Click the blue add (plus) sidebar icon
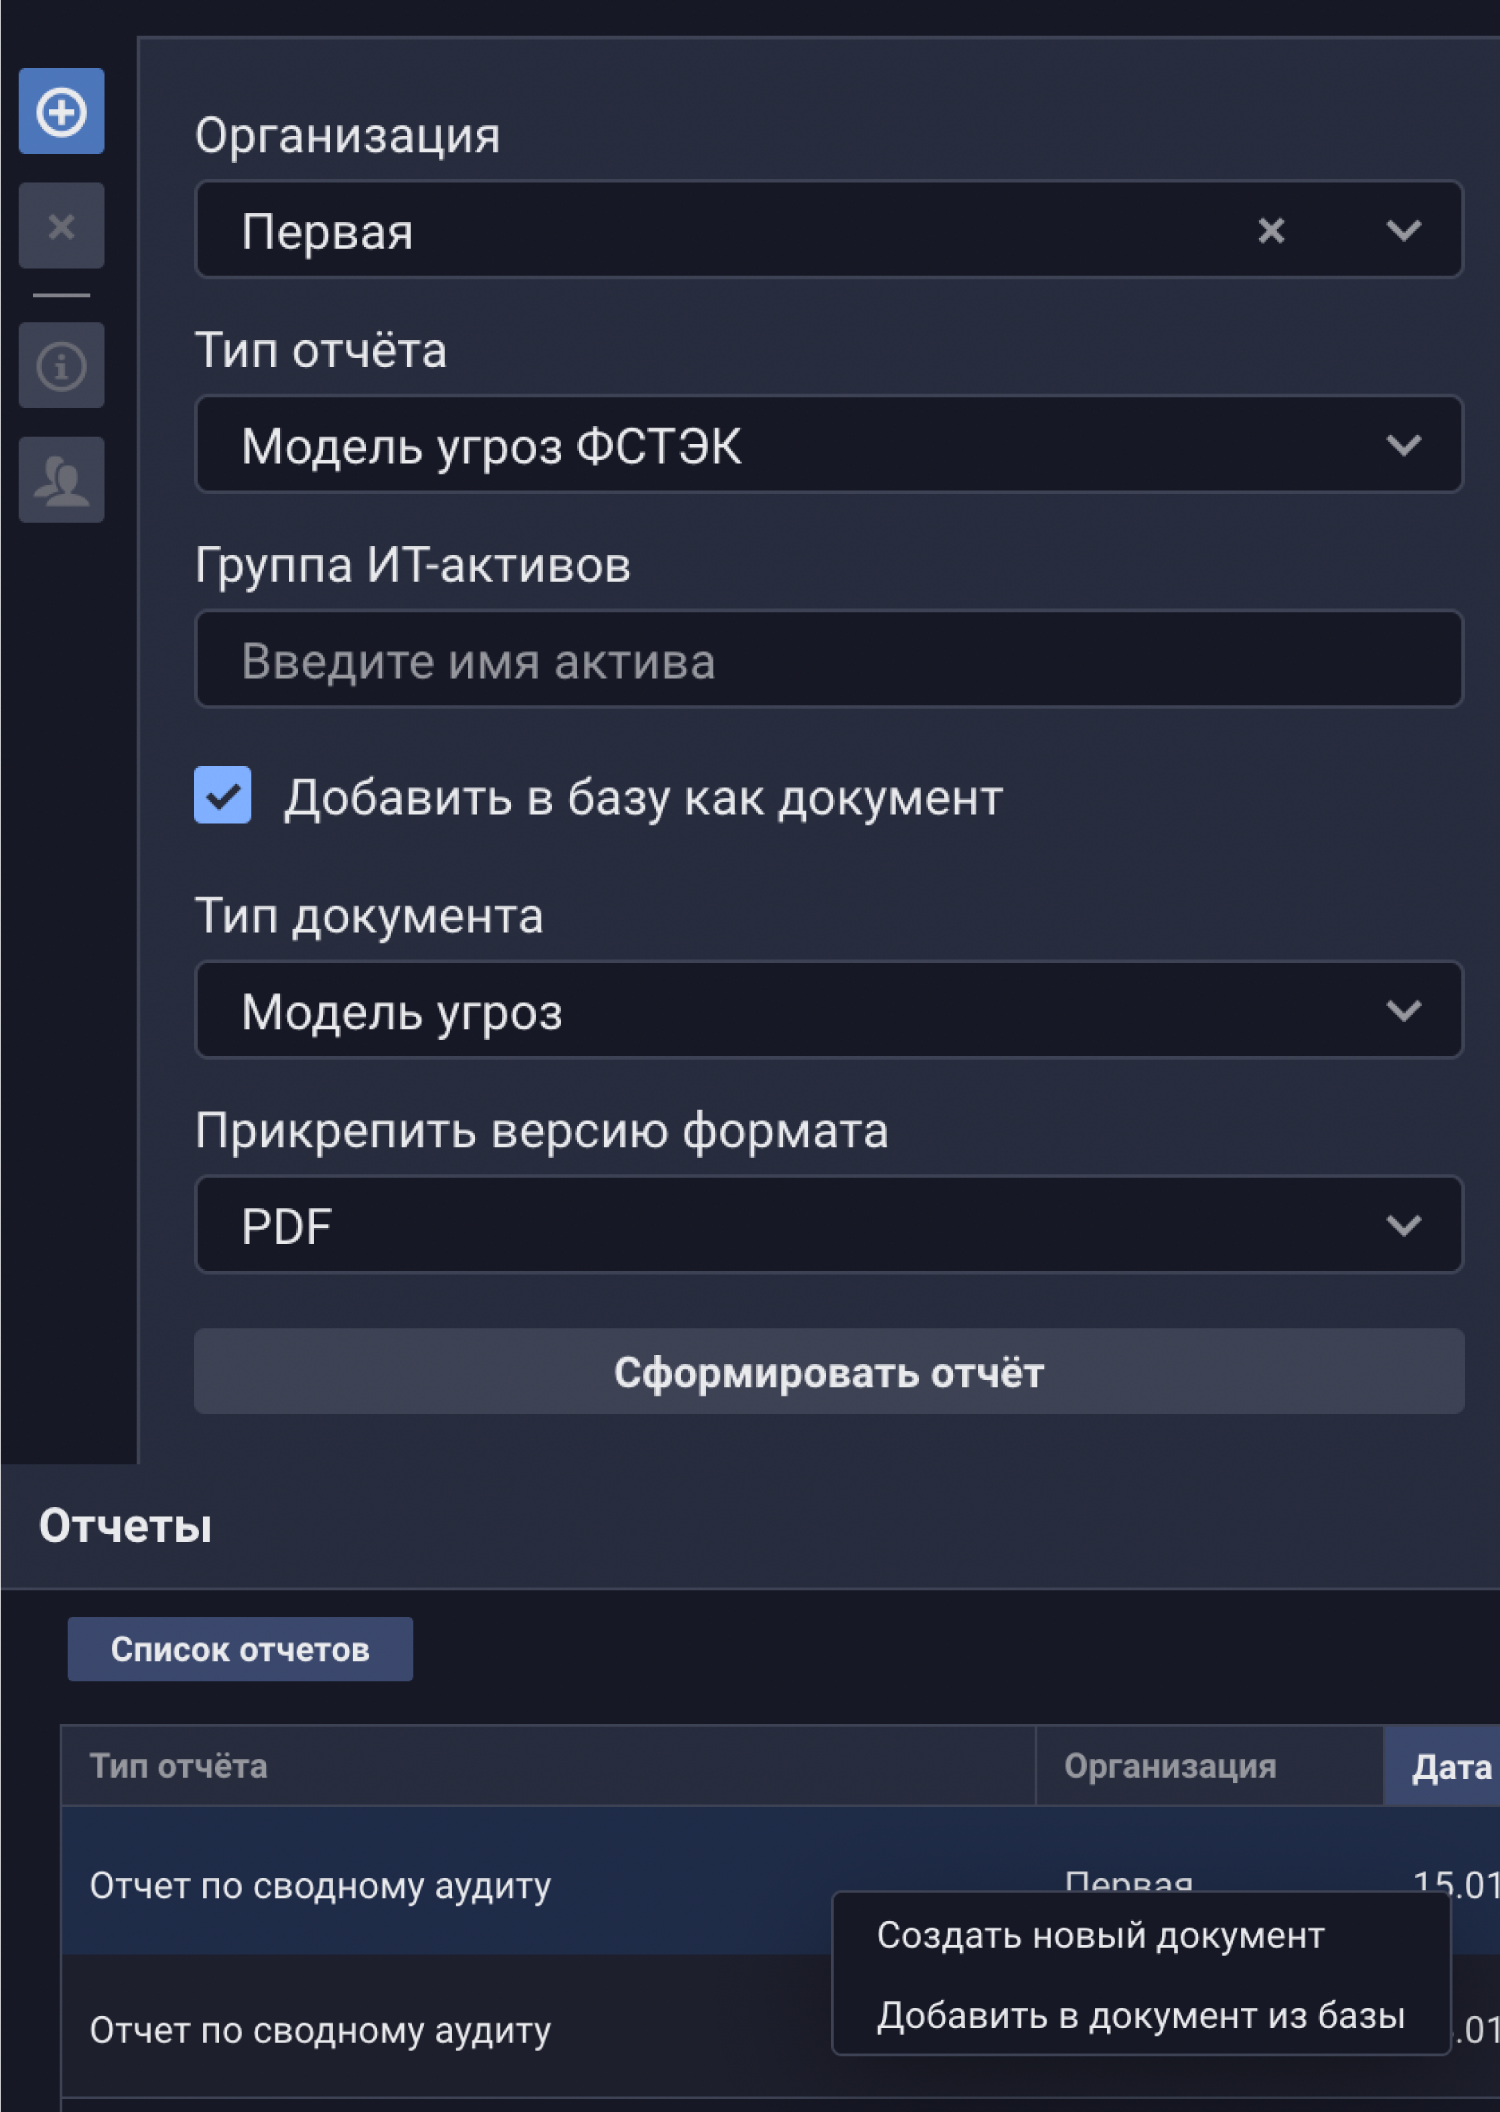This screenshot has height=2112, width=1500. 61,111
